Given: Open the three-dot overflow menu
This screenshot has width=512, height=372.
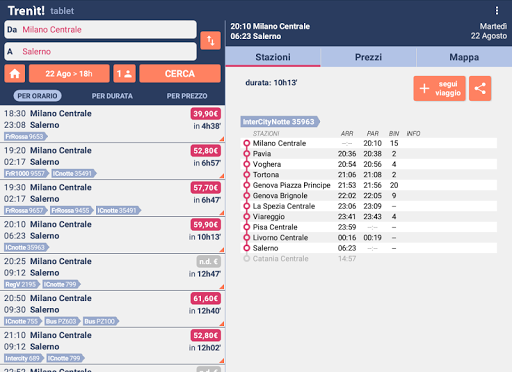Looking at the screenshot, I should click(497, 11).
